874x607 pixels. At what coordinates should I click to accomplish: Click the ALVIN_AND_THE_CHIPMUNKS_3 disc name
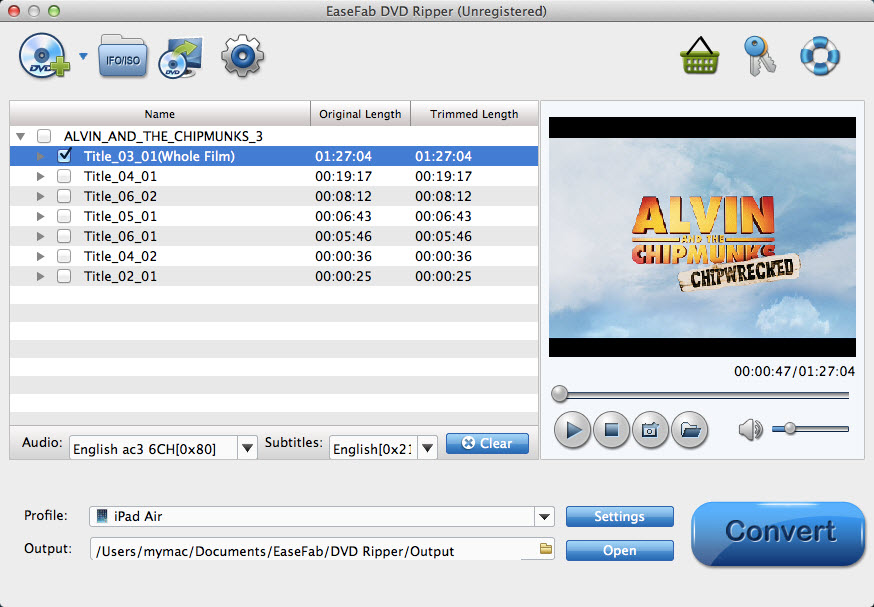pyautogui.click(x=163, y=136)
